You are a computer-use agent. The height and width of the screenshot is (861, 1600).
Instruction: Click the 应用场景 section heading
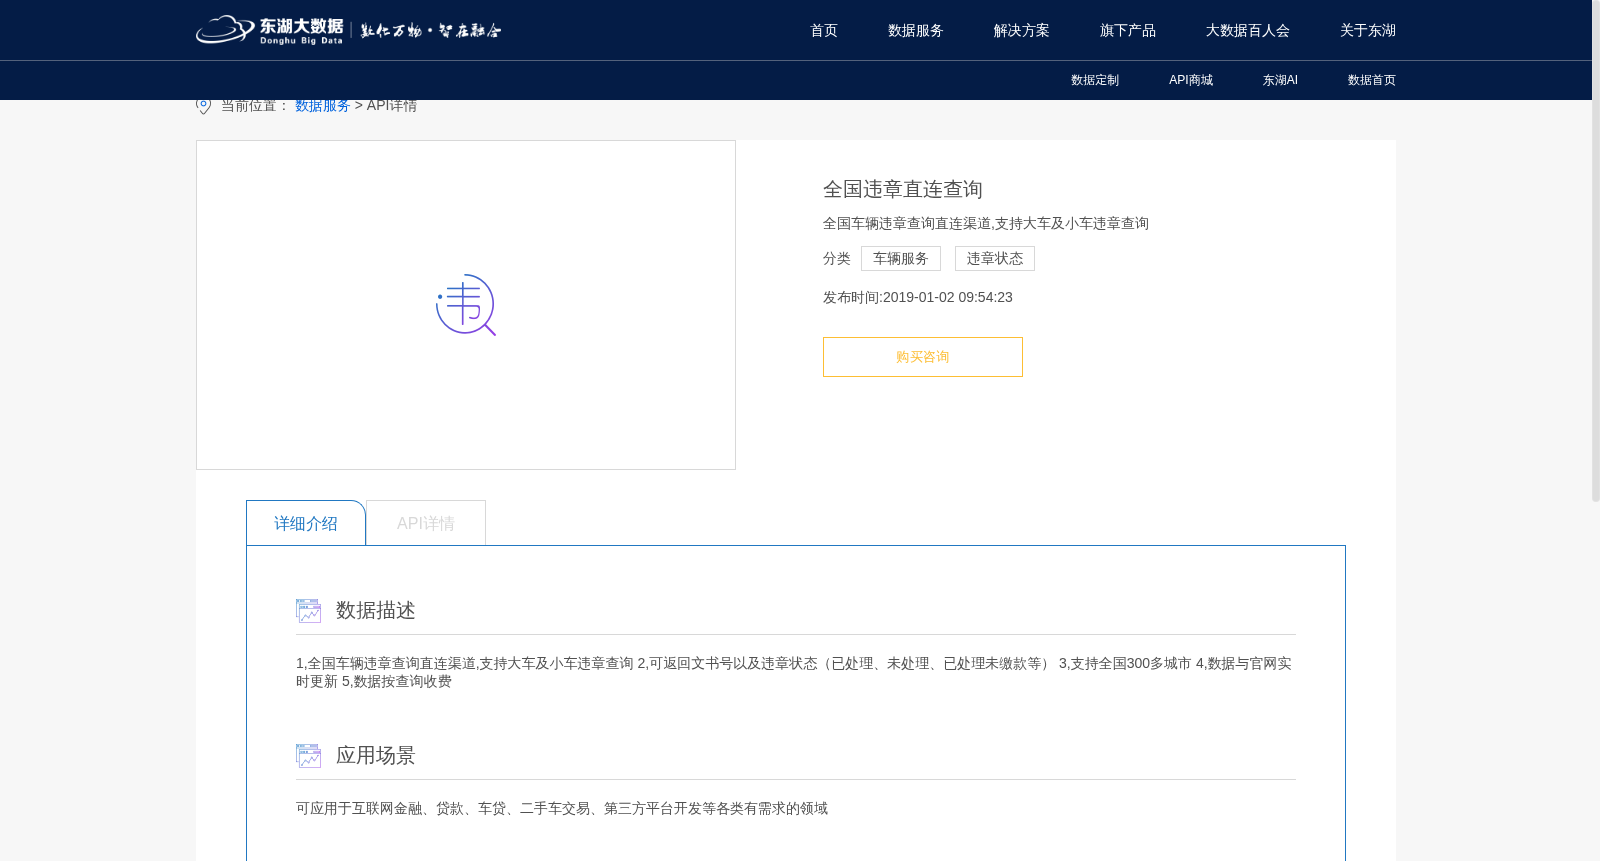coord(376,756)
